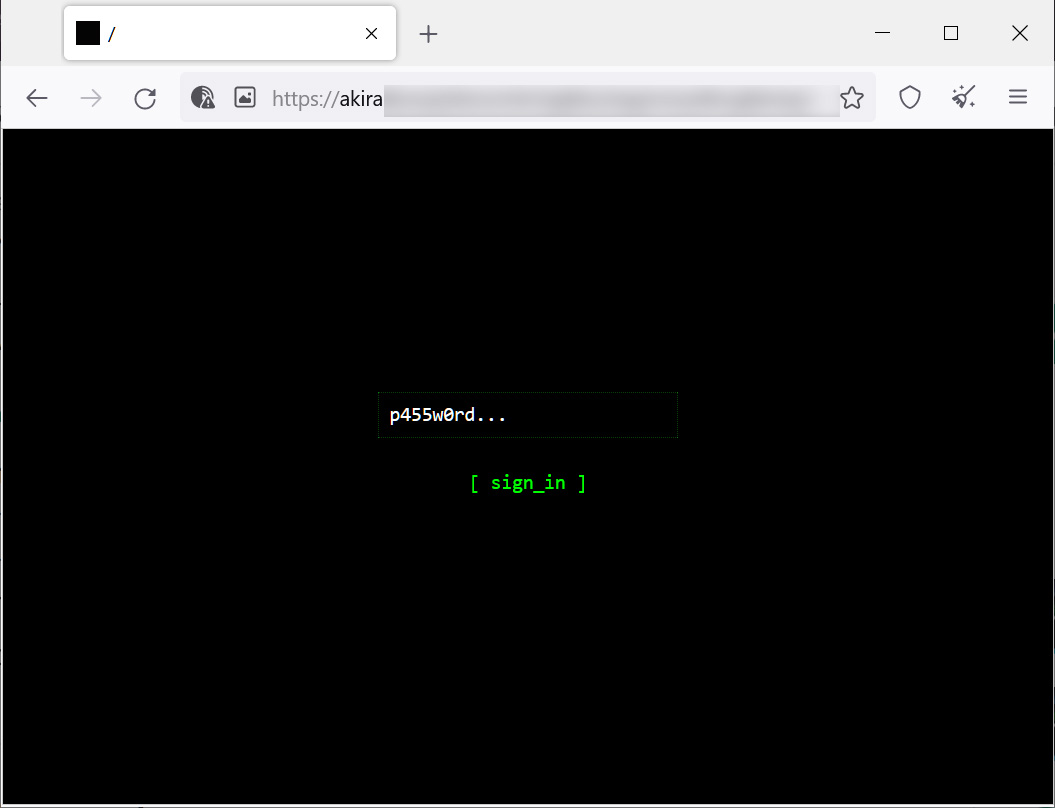
Task: Open the tracking protection shield
Action: coord(909,97)
